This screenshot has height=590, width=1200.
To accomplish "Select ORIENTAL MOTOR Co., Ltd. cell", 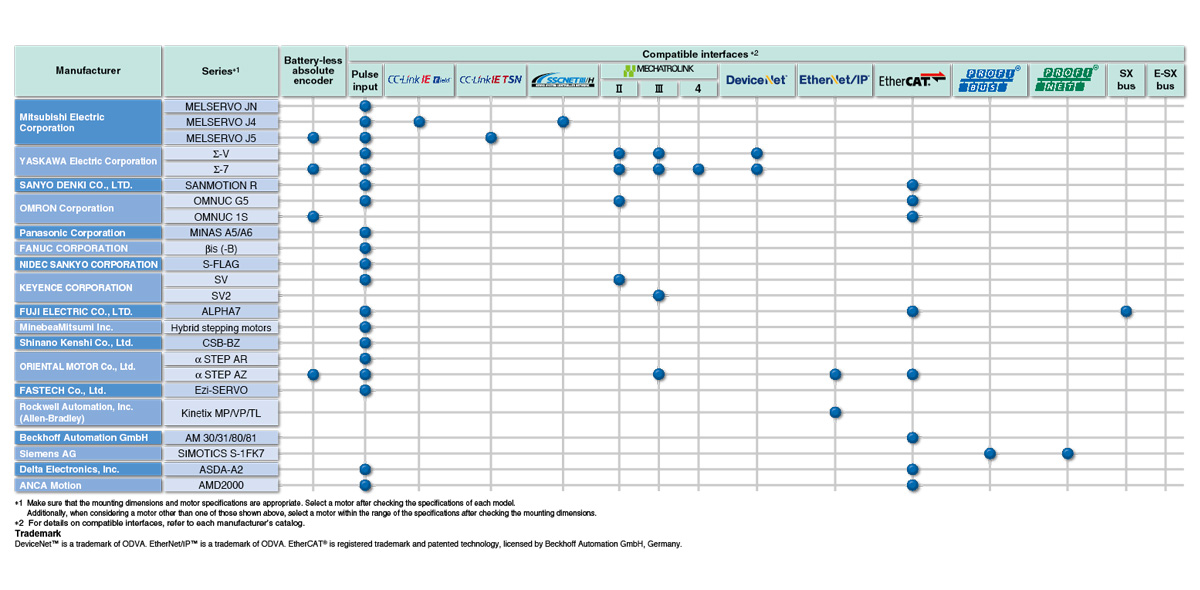I will tap(88, 366).
